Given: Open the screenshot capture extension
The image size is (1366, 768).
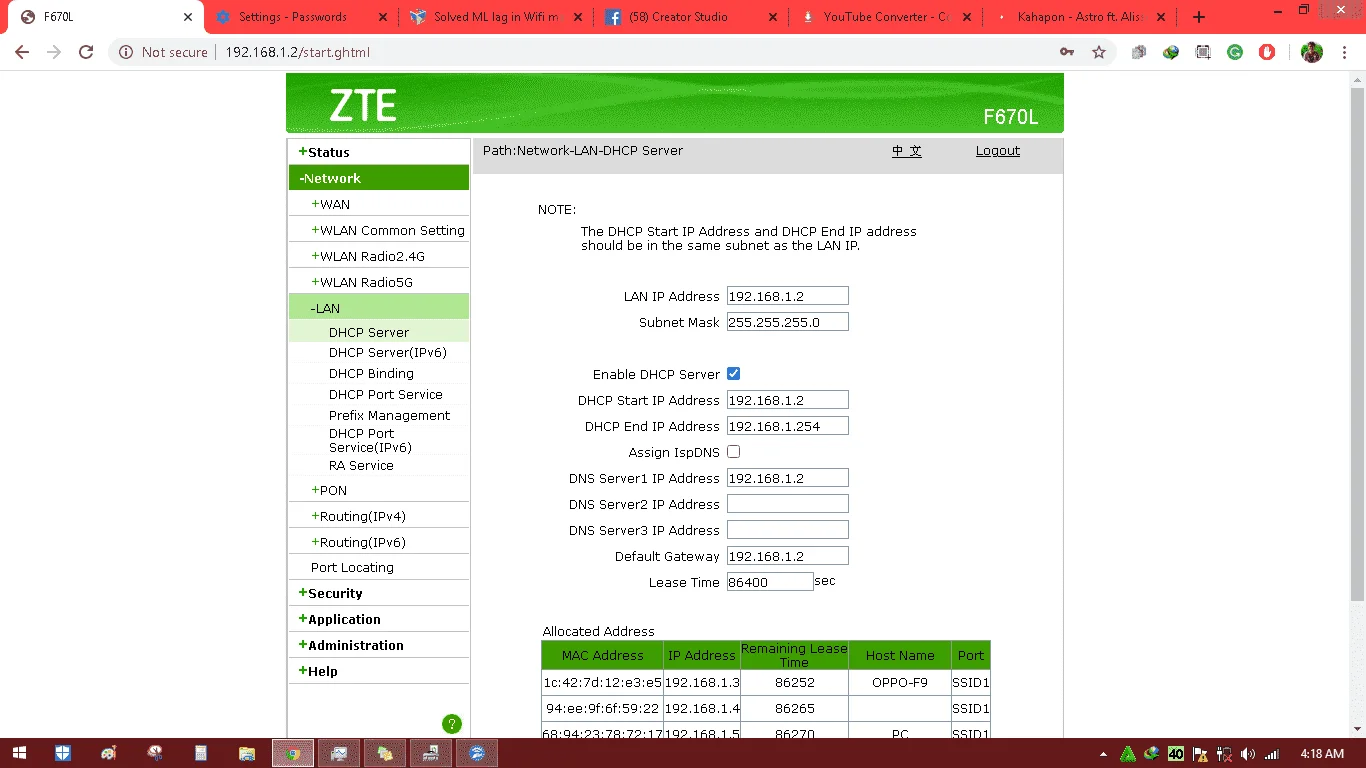Looking at the screenshot, I should pos(1203,52).
